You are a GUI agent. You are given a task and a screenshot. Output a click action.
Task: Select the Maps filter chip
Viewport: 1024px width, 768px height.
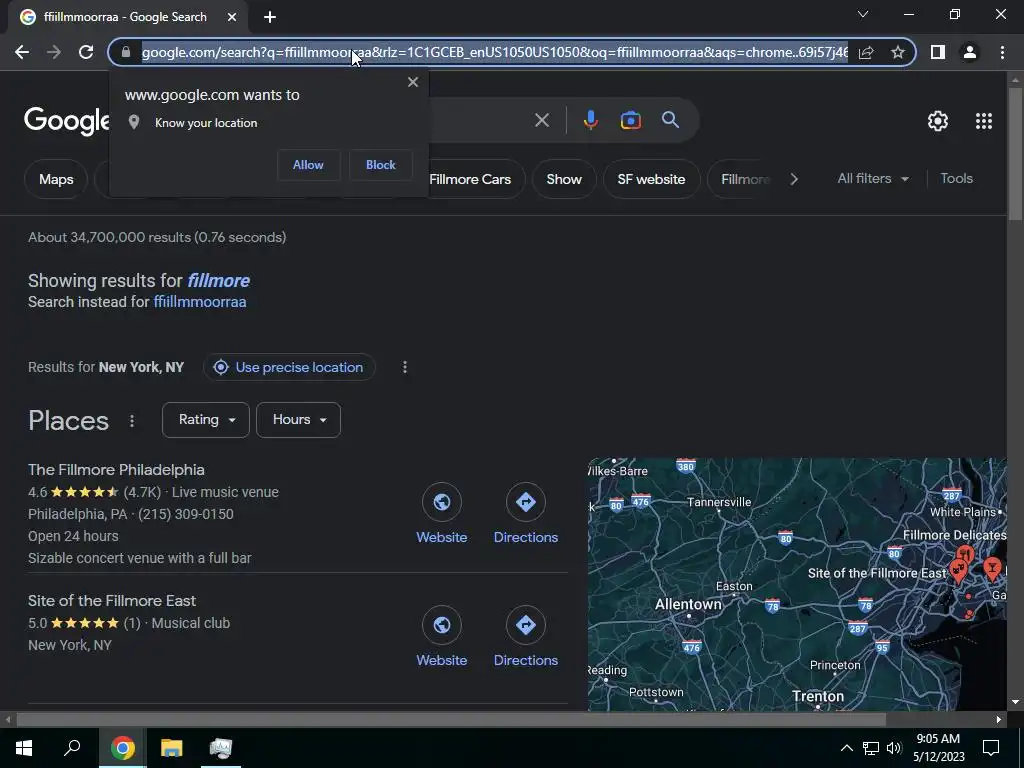coord(56,179)
